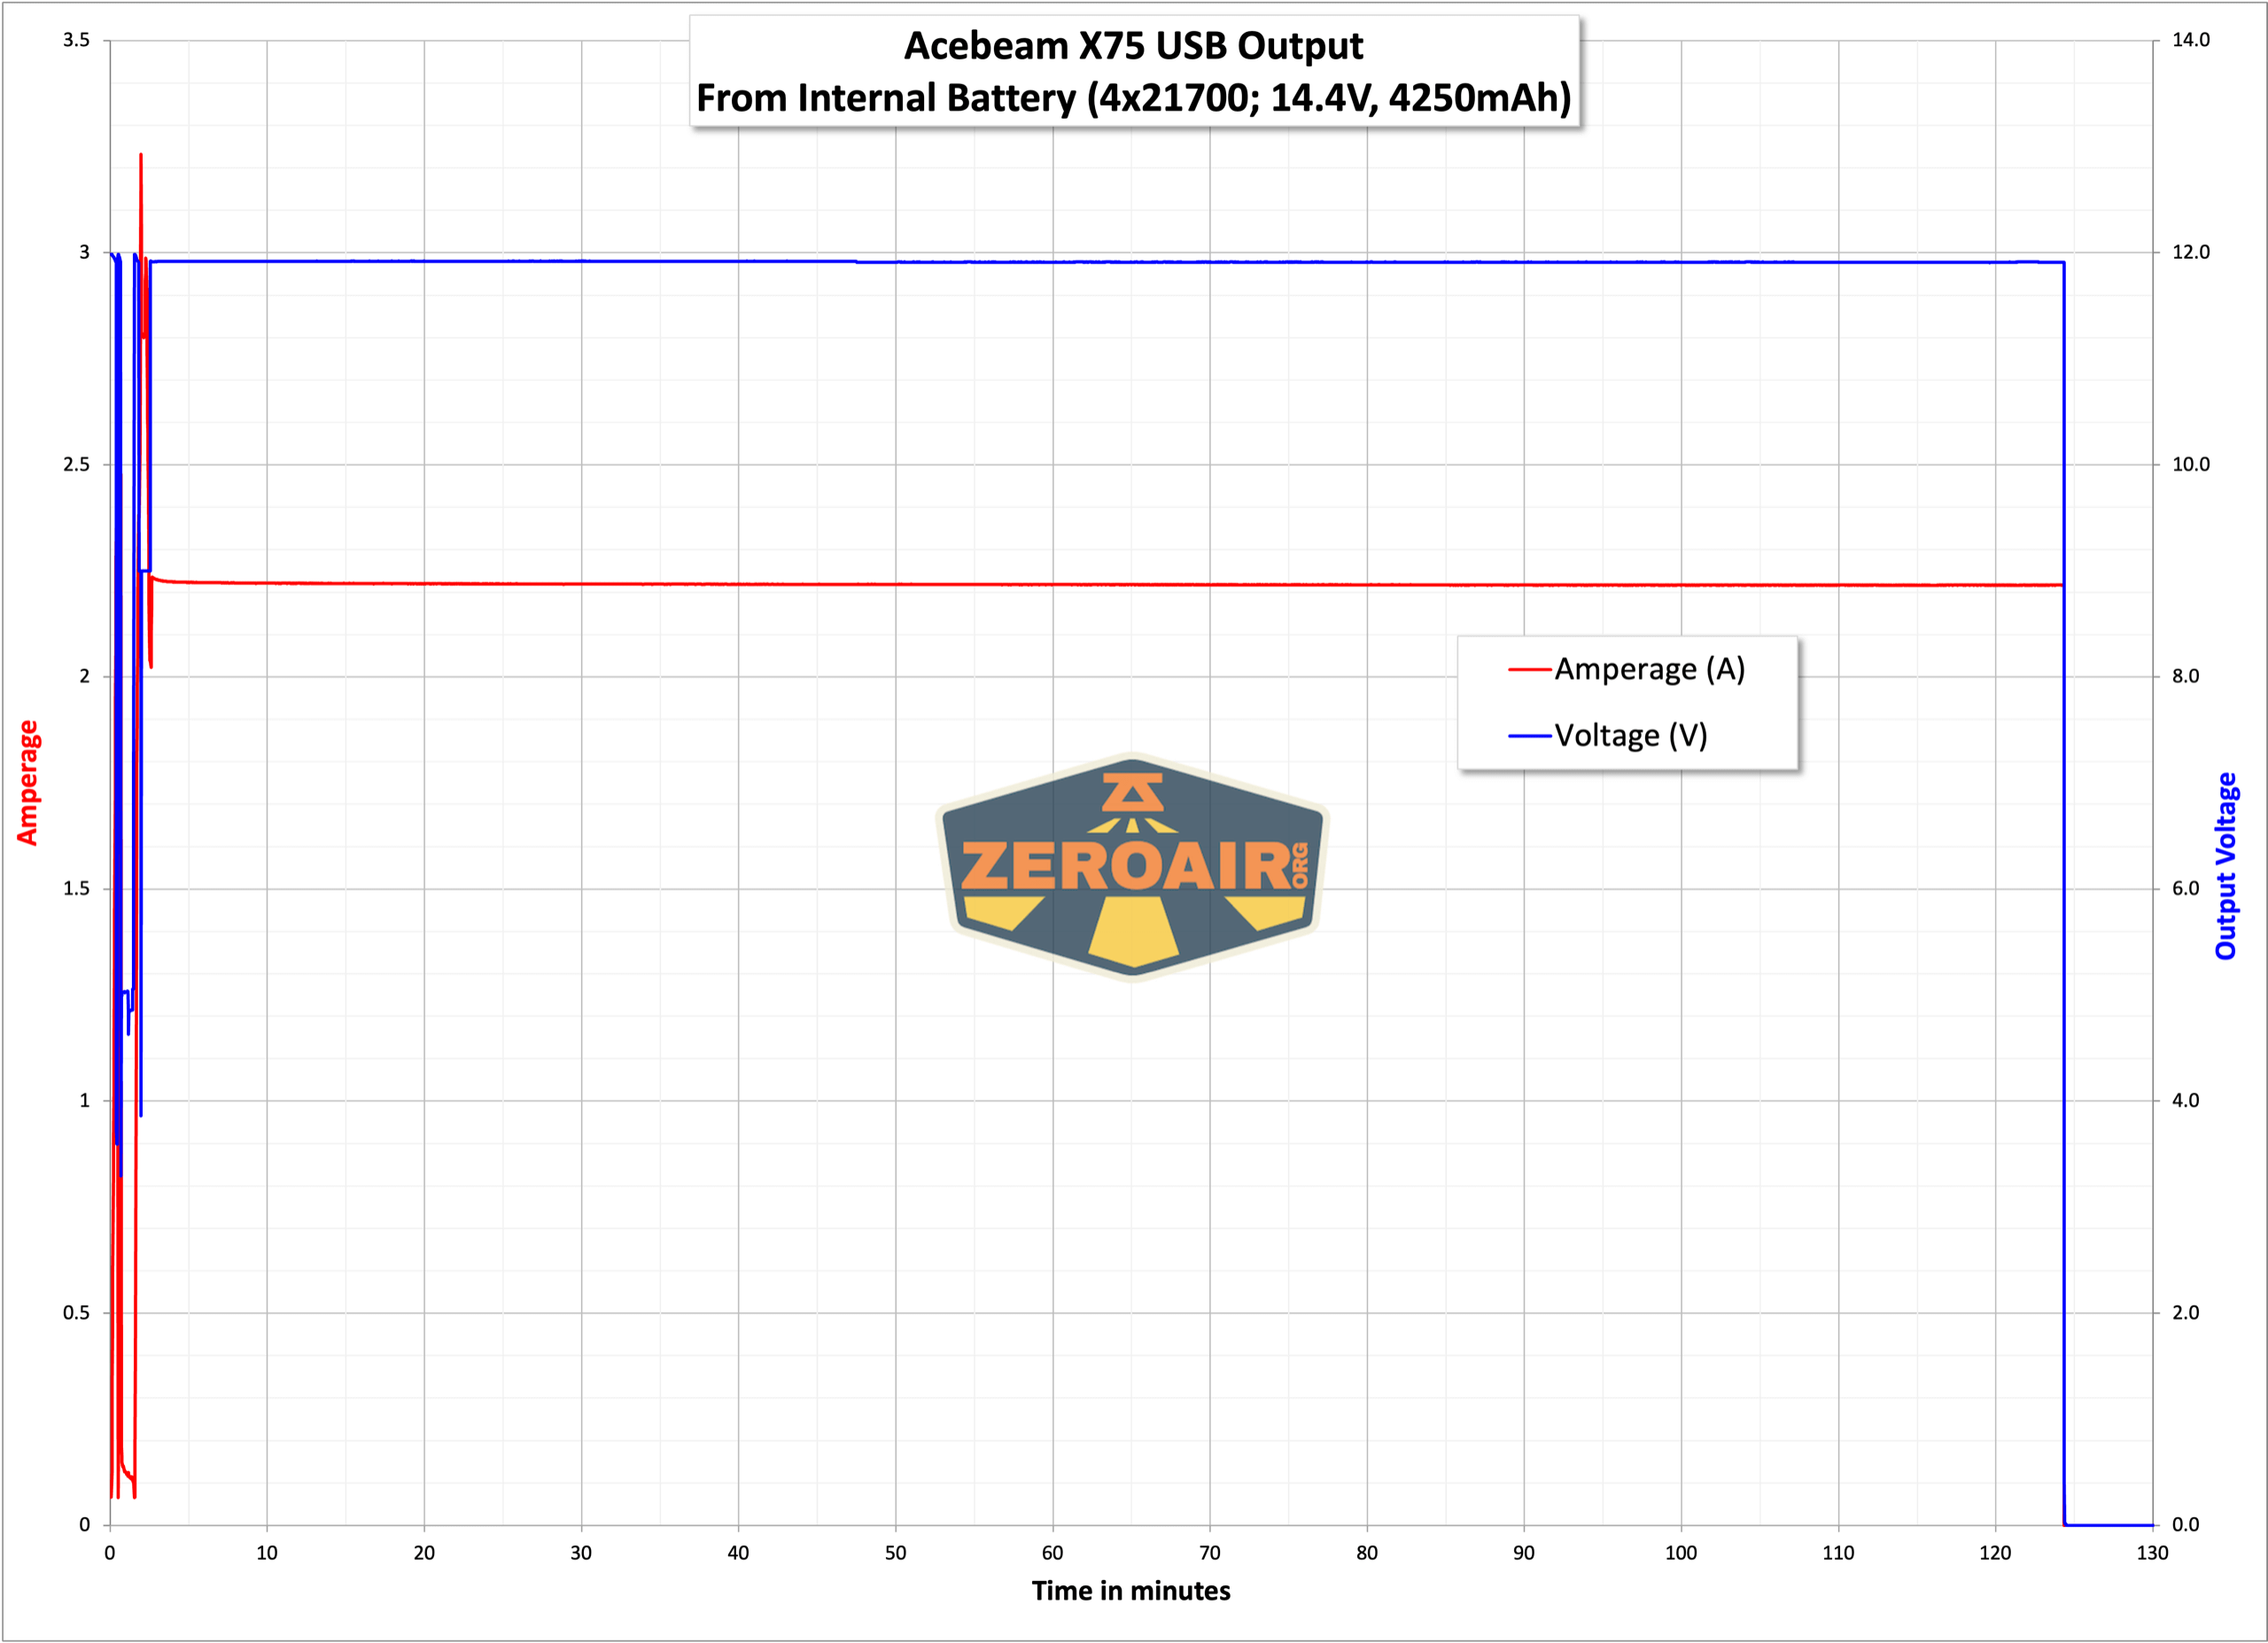Screen dimensions: 2268x1643
Task: Click the chart title Acebeam X75 USB Output
Action: click(x=1133, y=46)
